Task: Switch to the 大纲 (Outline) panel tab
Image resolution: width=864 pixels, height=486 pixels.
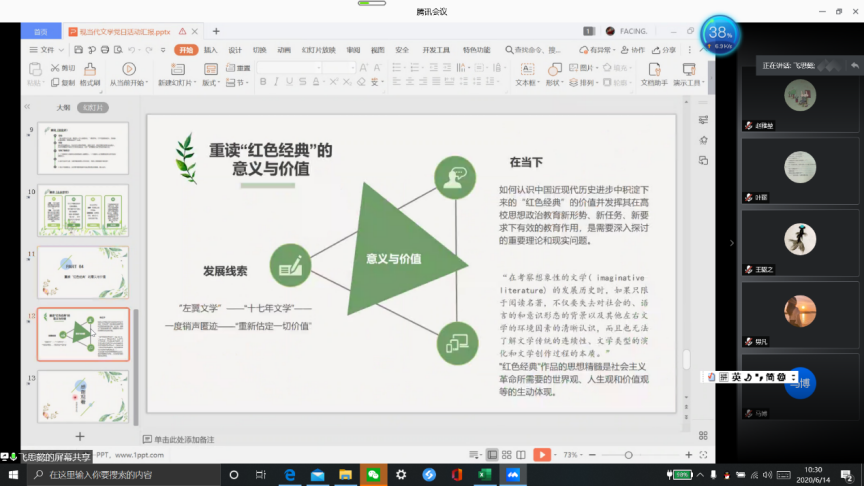Action: click(x=63, y=107)
